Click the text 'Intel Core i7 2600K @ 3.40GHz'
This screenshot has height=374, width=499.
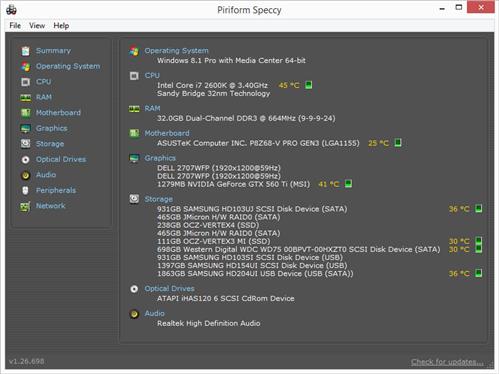212,85
